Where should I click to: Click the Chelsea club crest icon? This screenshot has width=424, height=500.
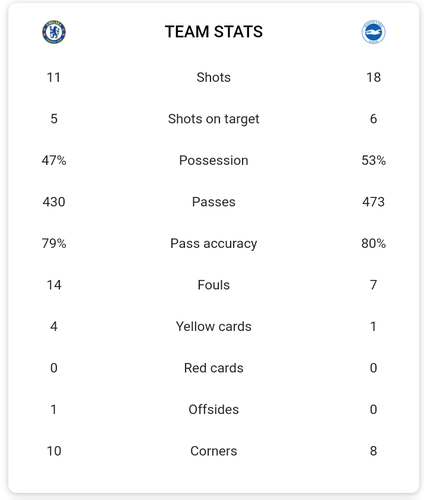[54, 32]
